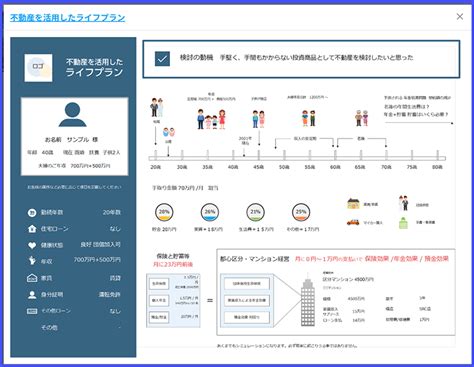Click the お名前 サンプル 様 name text
Image resolution: width=474 pixels, height=367 pixels.
point(71,139)
